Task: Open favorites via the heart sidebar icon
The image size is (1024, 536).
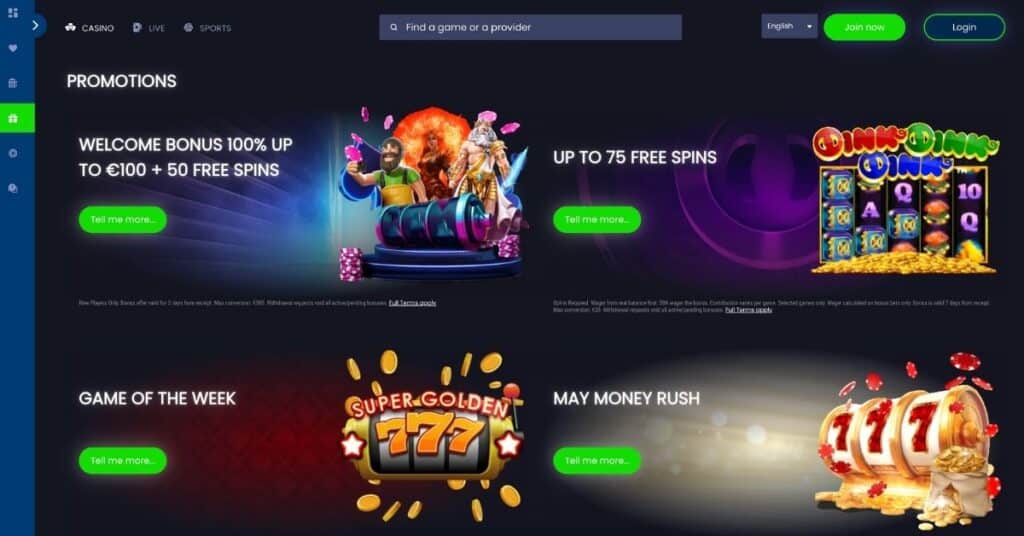Action: pos(13,48)
